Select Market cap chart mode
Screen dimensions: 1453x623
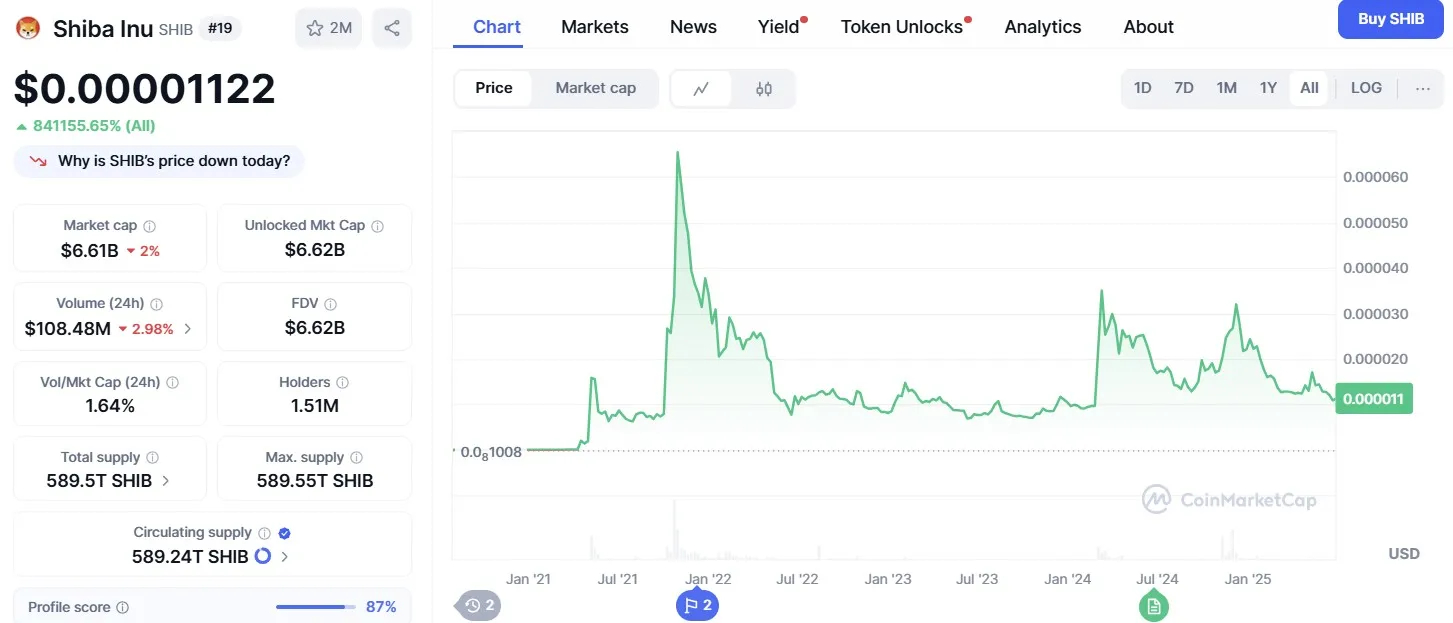pyautogui.click(x=595, y=88)
